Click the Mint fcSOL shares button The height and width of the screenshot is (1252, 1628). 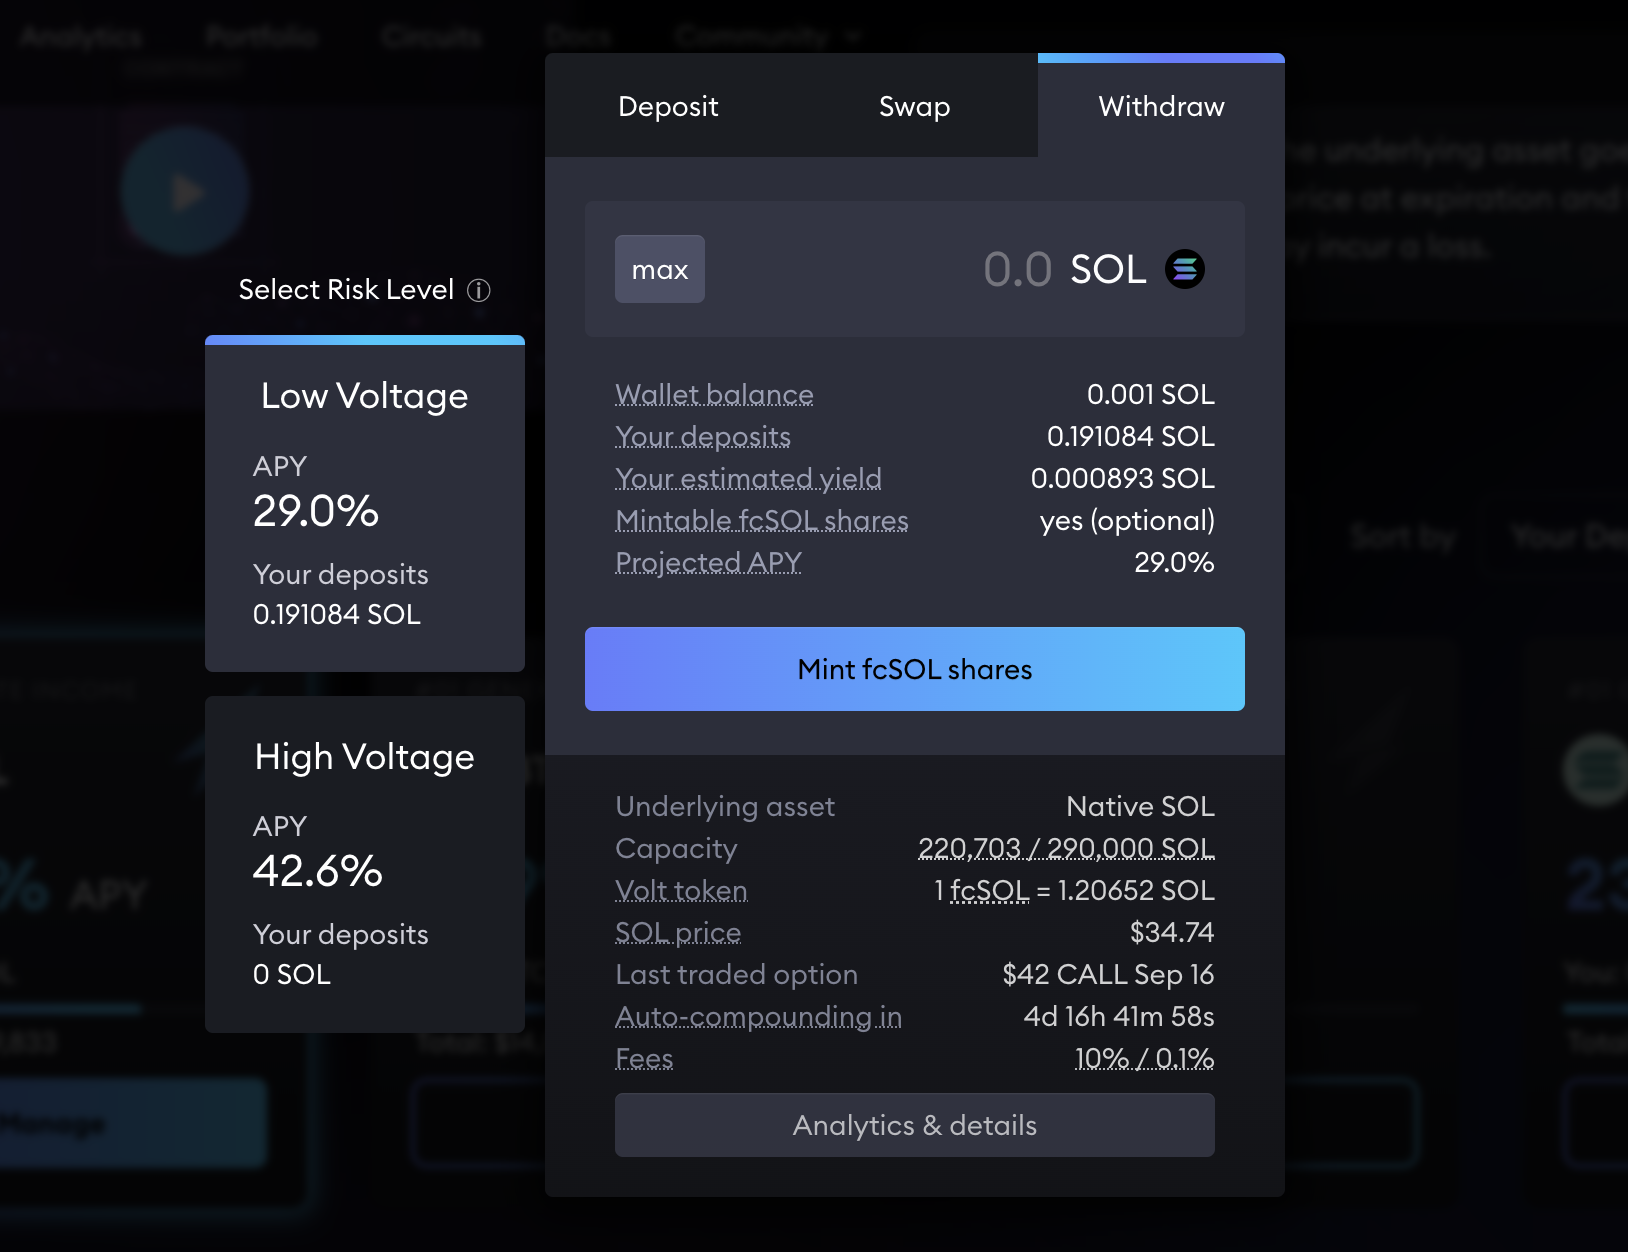pos(915,669)
